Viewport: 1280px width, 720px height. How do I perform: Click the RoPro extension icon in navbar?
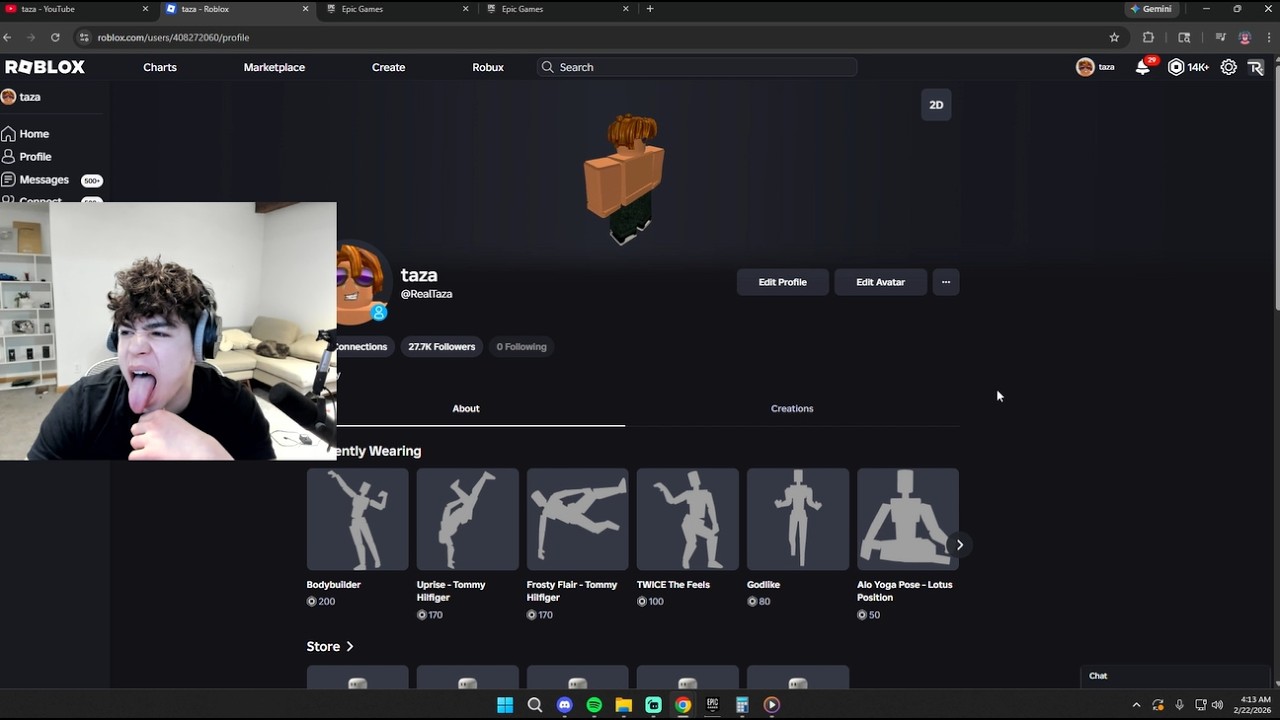click(1256, 67)
